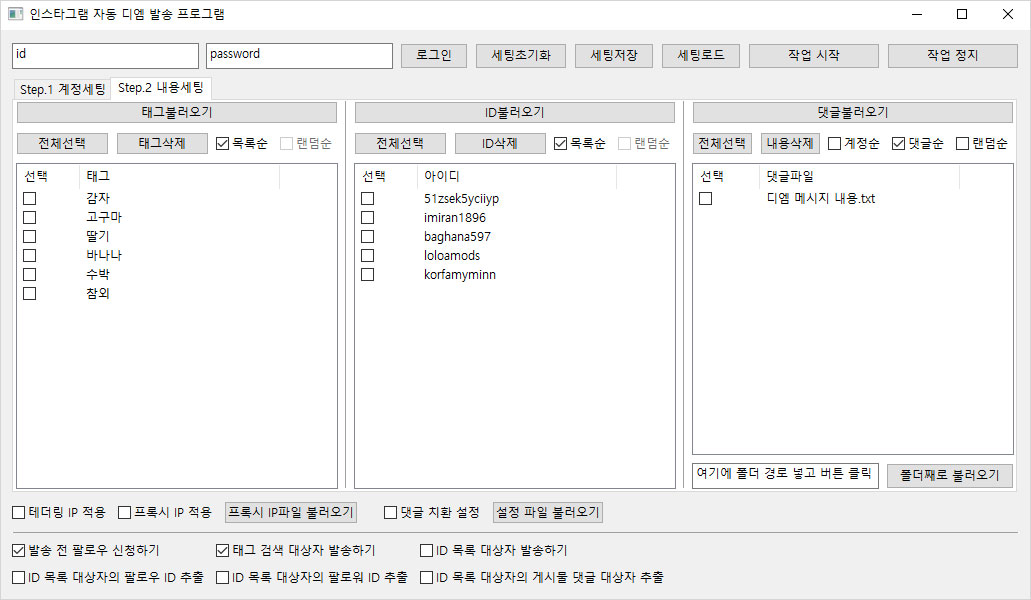Click the 태그불러오기 button
Screen dimensions: 1031x600
(177, 112)
